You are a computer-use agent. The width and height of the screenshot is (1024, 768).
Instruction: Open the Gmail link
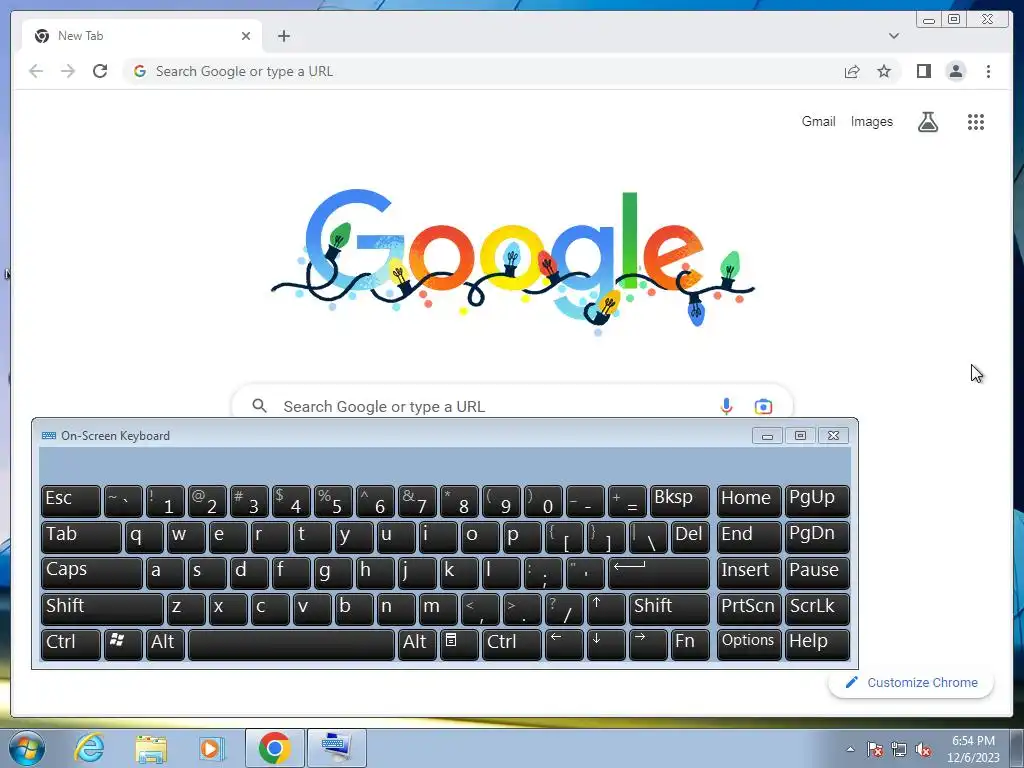(x=818, y=121)
